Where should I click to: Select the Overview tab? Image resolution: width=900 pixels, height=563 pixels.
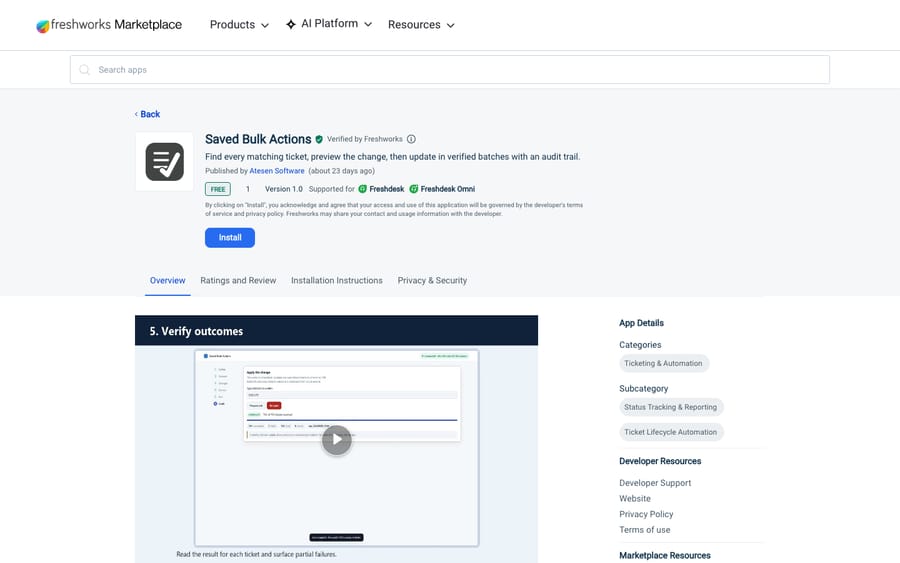[x=168, y=281]
